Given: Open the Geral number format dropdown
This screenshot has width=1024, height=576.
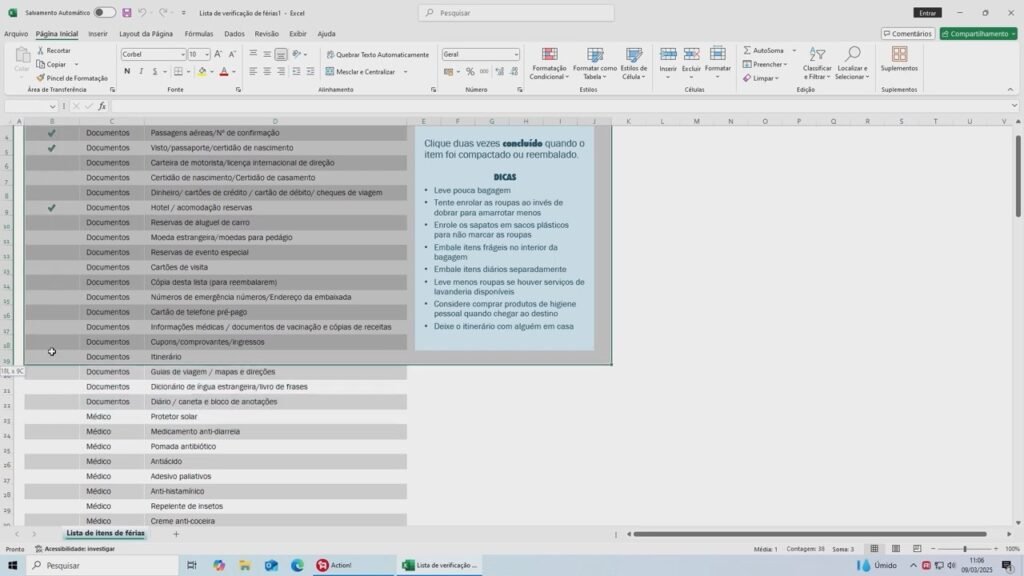Looking at the screenshot, I should pos(516,55).
